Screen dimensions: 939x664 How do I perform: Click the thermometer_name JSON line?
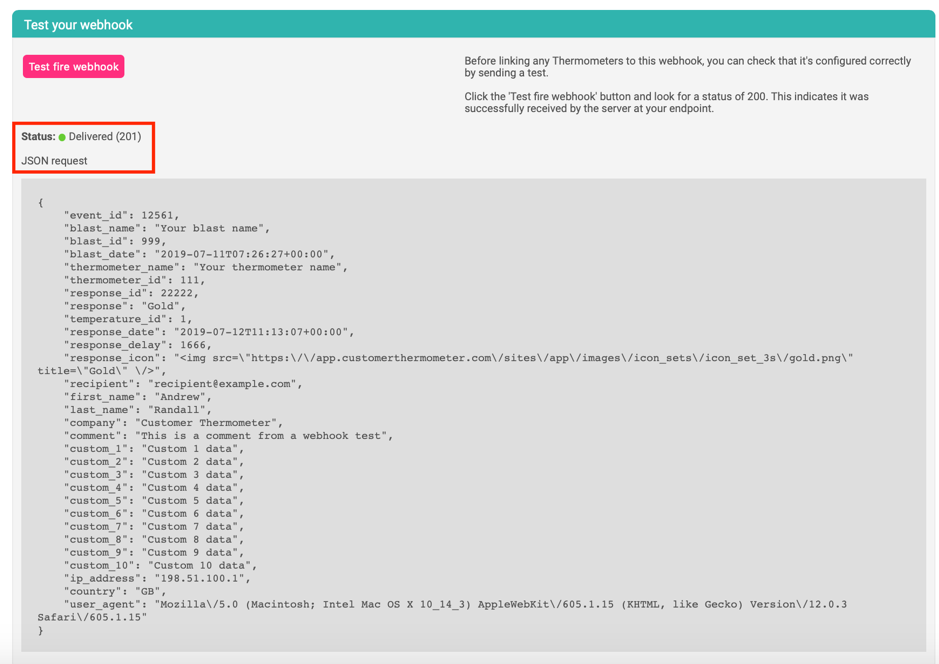point(205,267)
